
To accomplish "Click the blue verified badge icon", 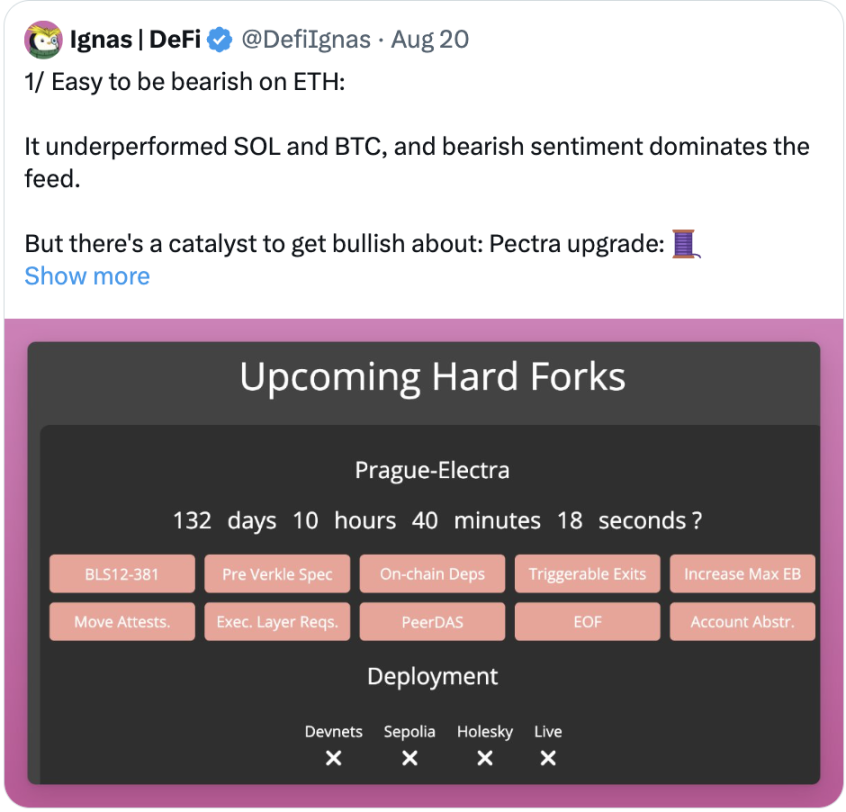I will pos(222,41).
